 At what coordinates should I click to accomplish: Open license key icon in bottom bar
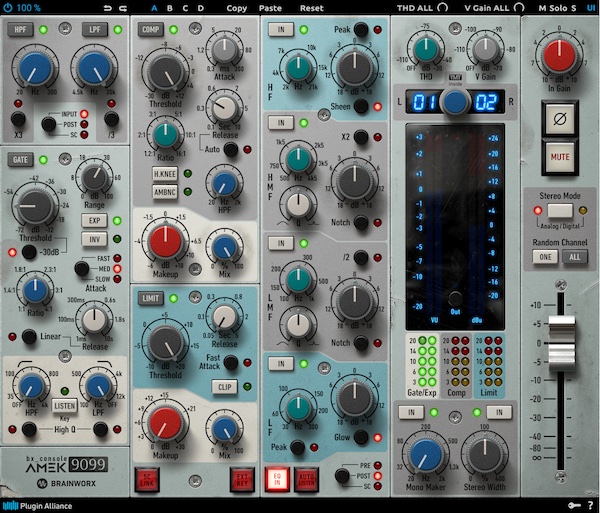(x=575, y=506)
